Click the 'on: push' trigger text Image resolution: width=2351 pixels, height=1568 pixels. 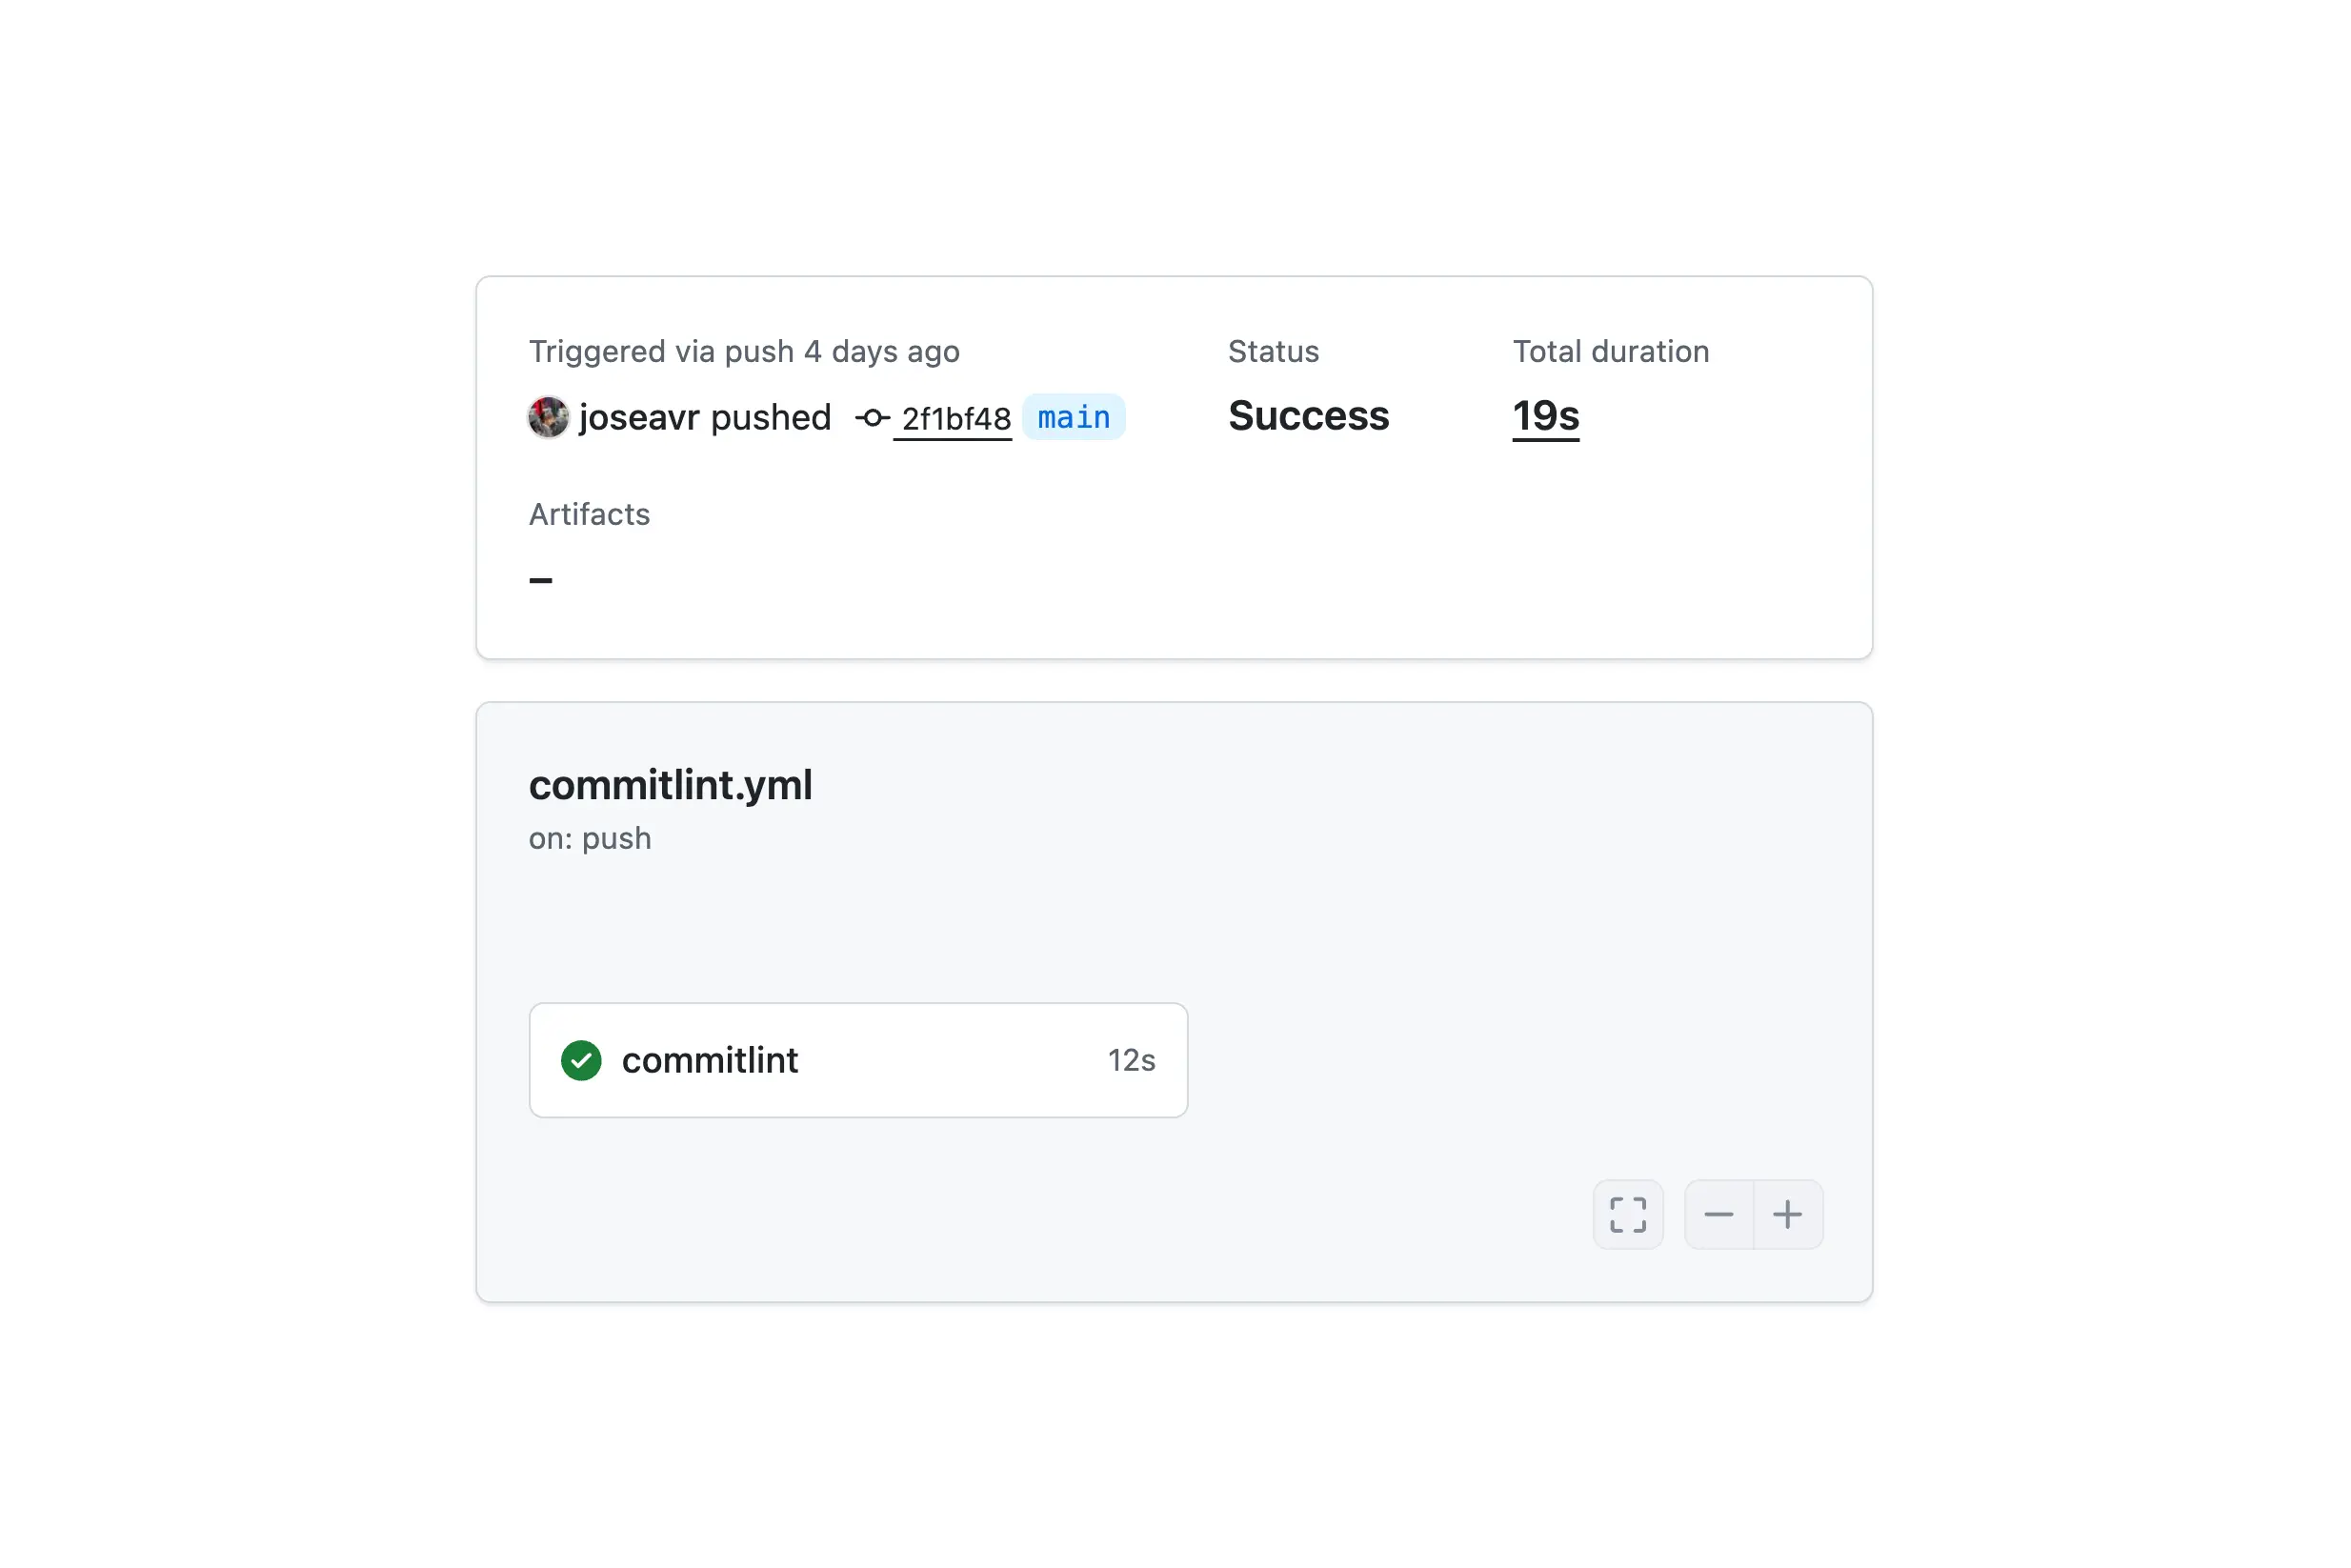[590, 838]
